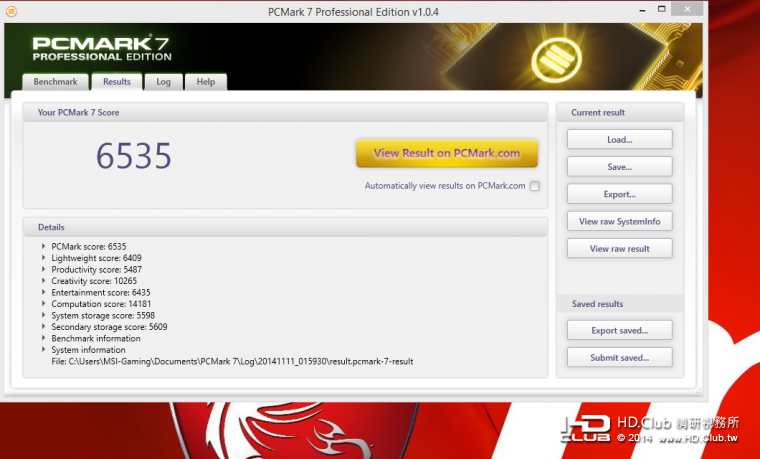Select 'Productivity score: 5487' text

(x=96, y=269)
